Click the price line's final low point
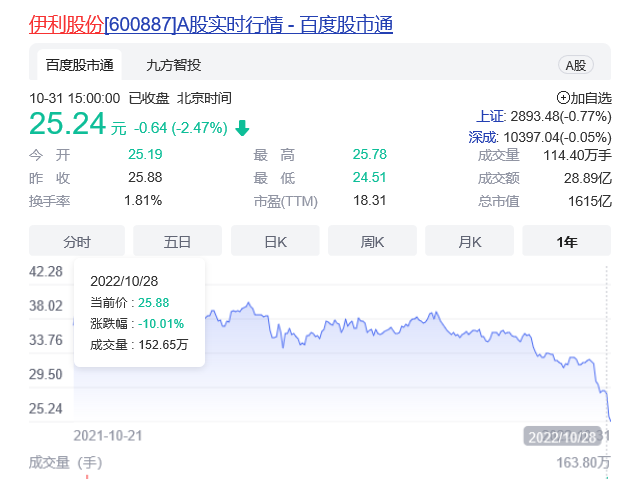 pyautogui.click(x=610, y=420)
